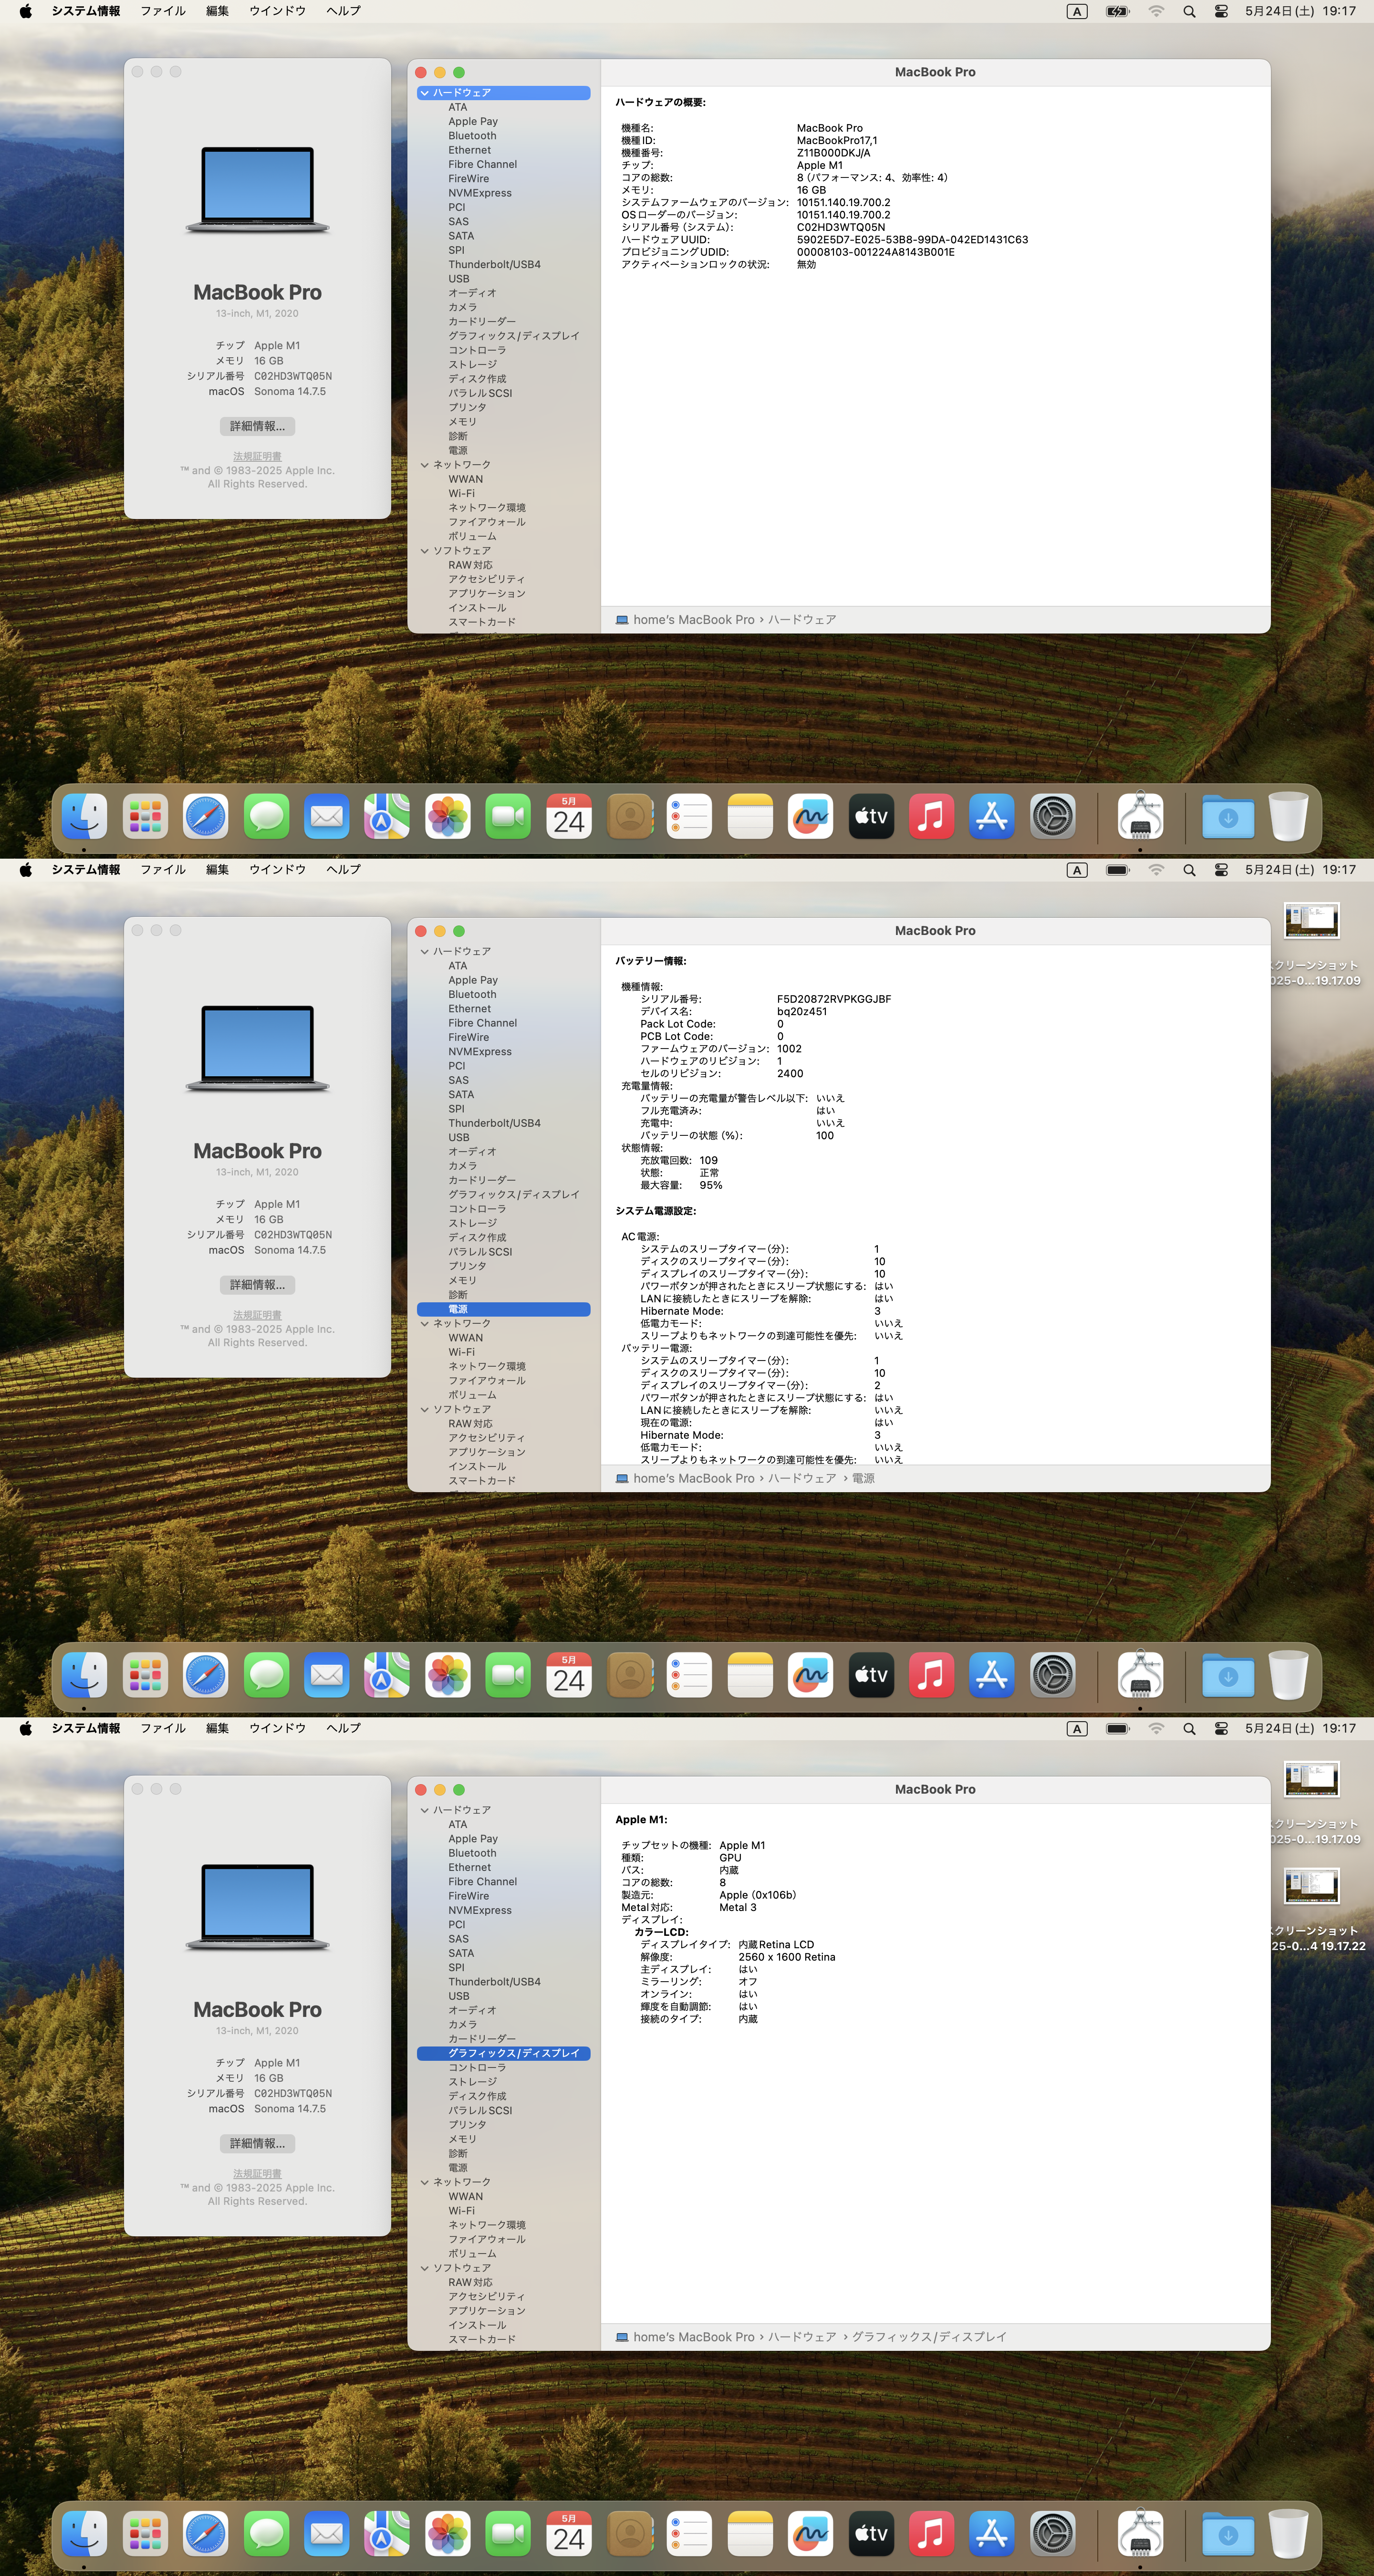Select Thunderbolt/USB4 in the battery info window sidebar

[494, 1123]
